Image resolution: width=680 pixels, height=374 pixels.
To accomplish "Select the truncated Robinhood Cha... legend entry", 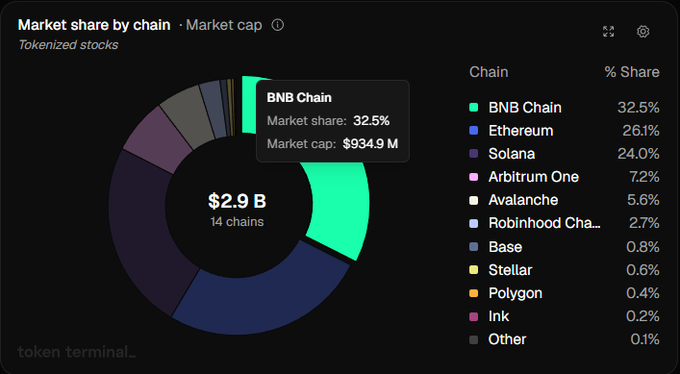I will [x=544, y=223].
